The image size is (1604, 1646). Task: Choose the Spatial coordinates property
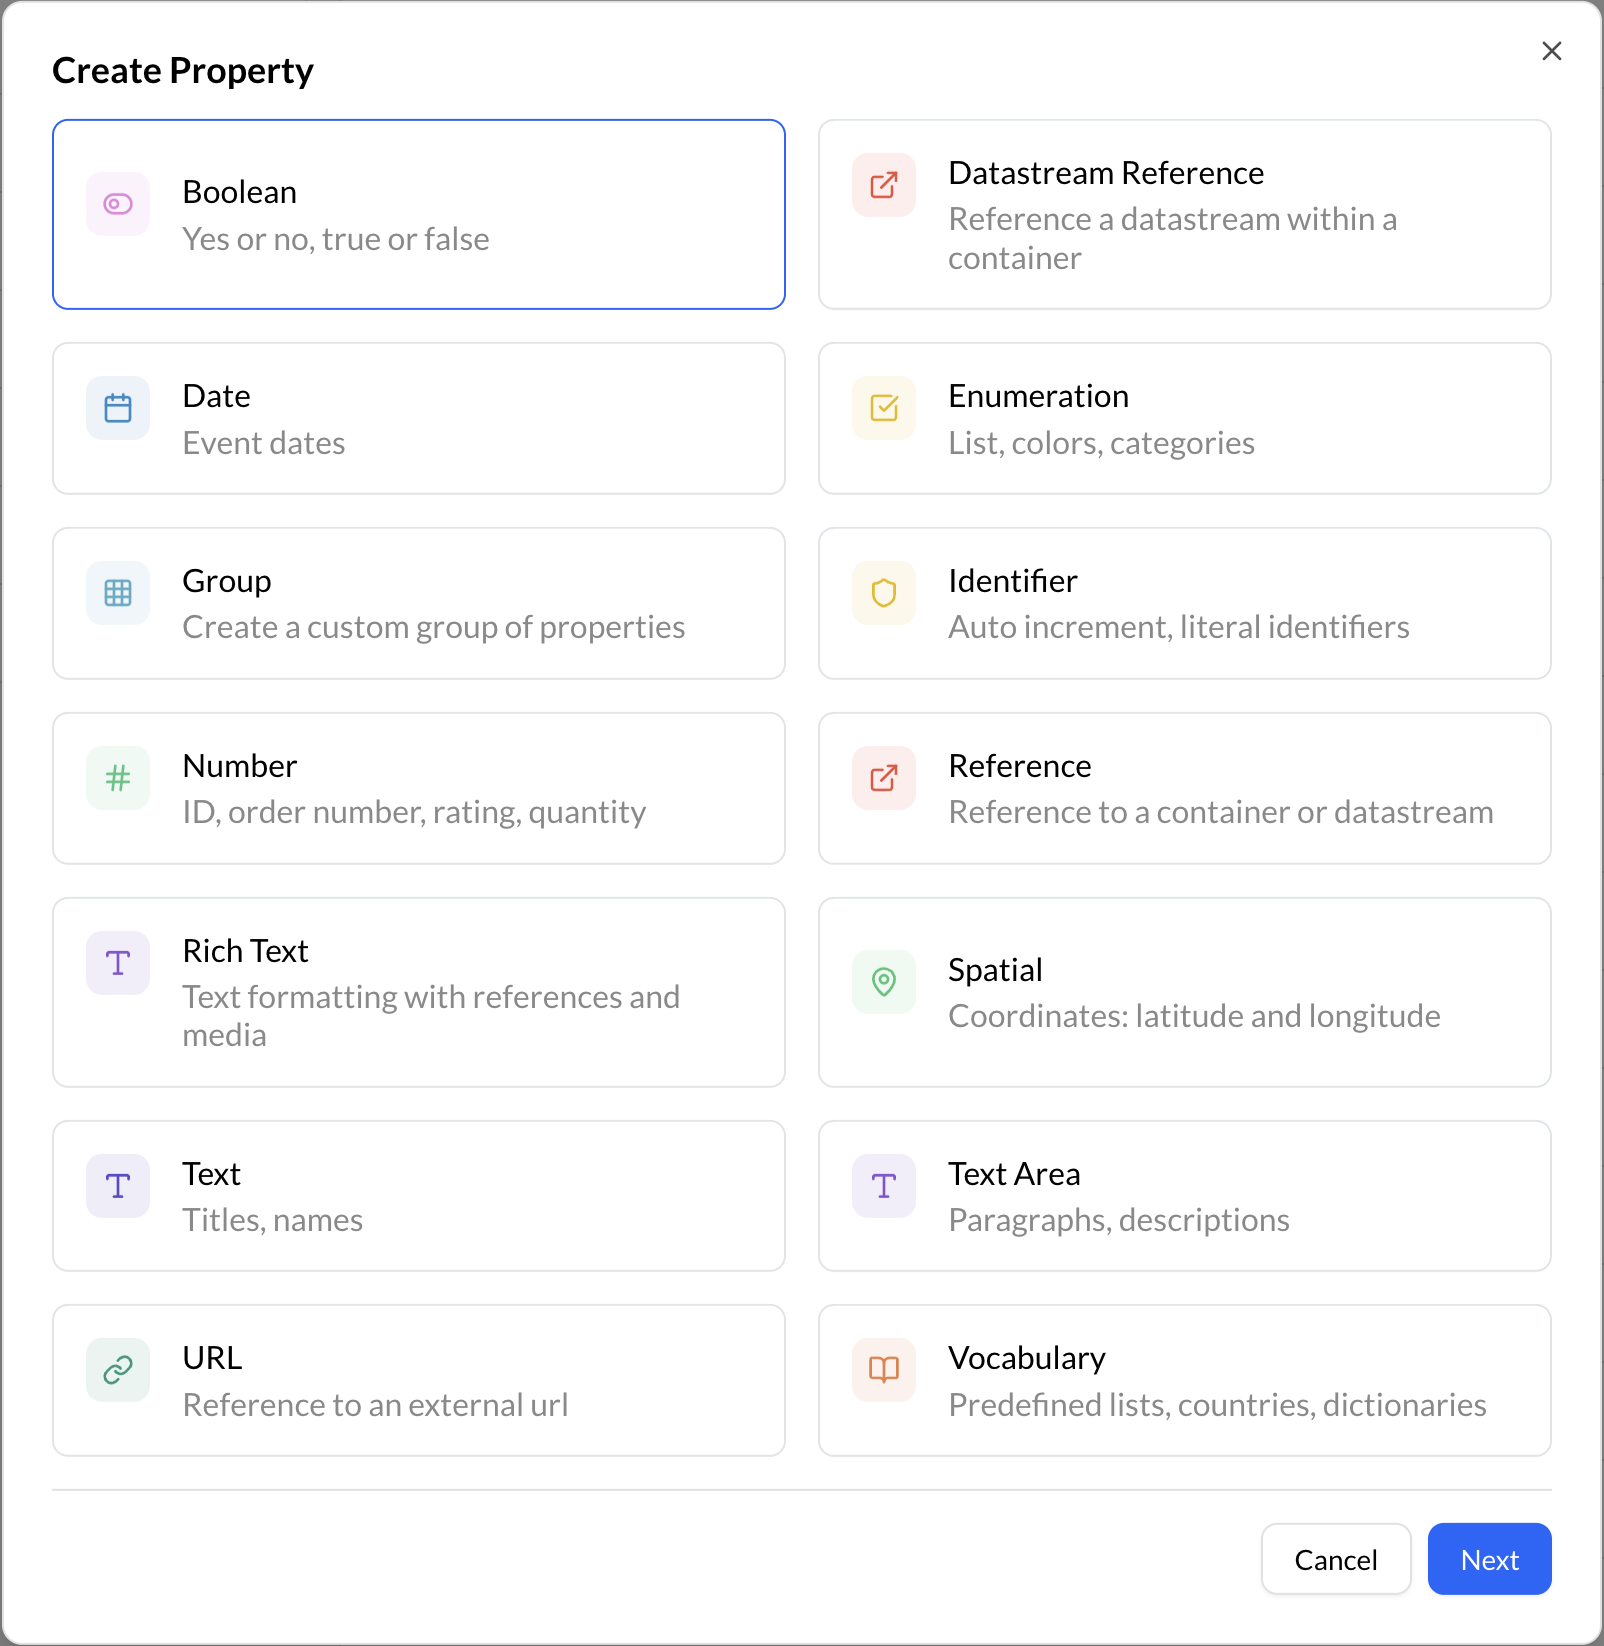pos(1184,992)
